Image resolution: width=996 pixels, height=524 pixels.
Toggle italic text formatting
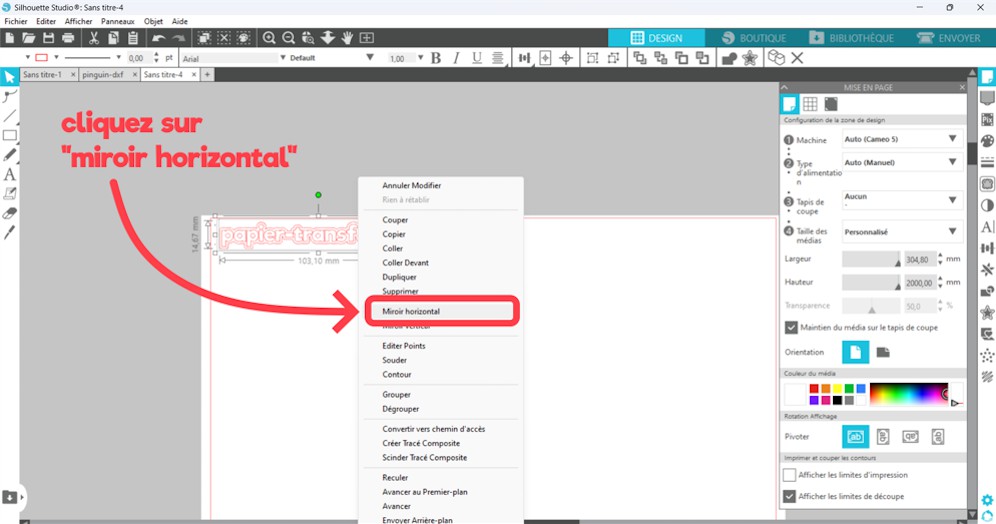[456, 58]
